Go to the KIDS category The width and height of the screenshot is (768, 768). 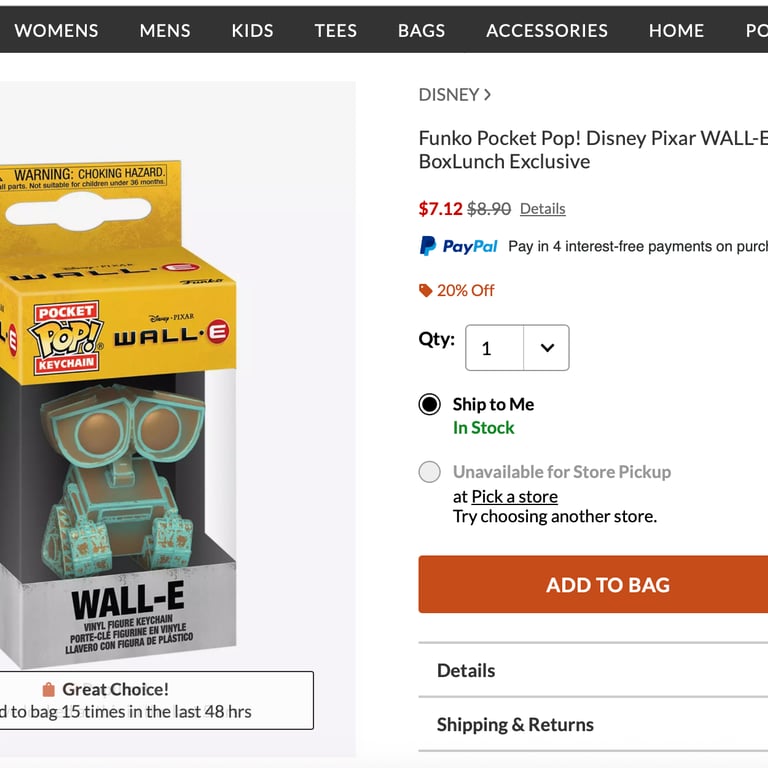pos(252,30)
